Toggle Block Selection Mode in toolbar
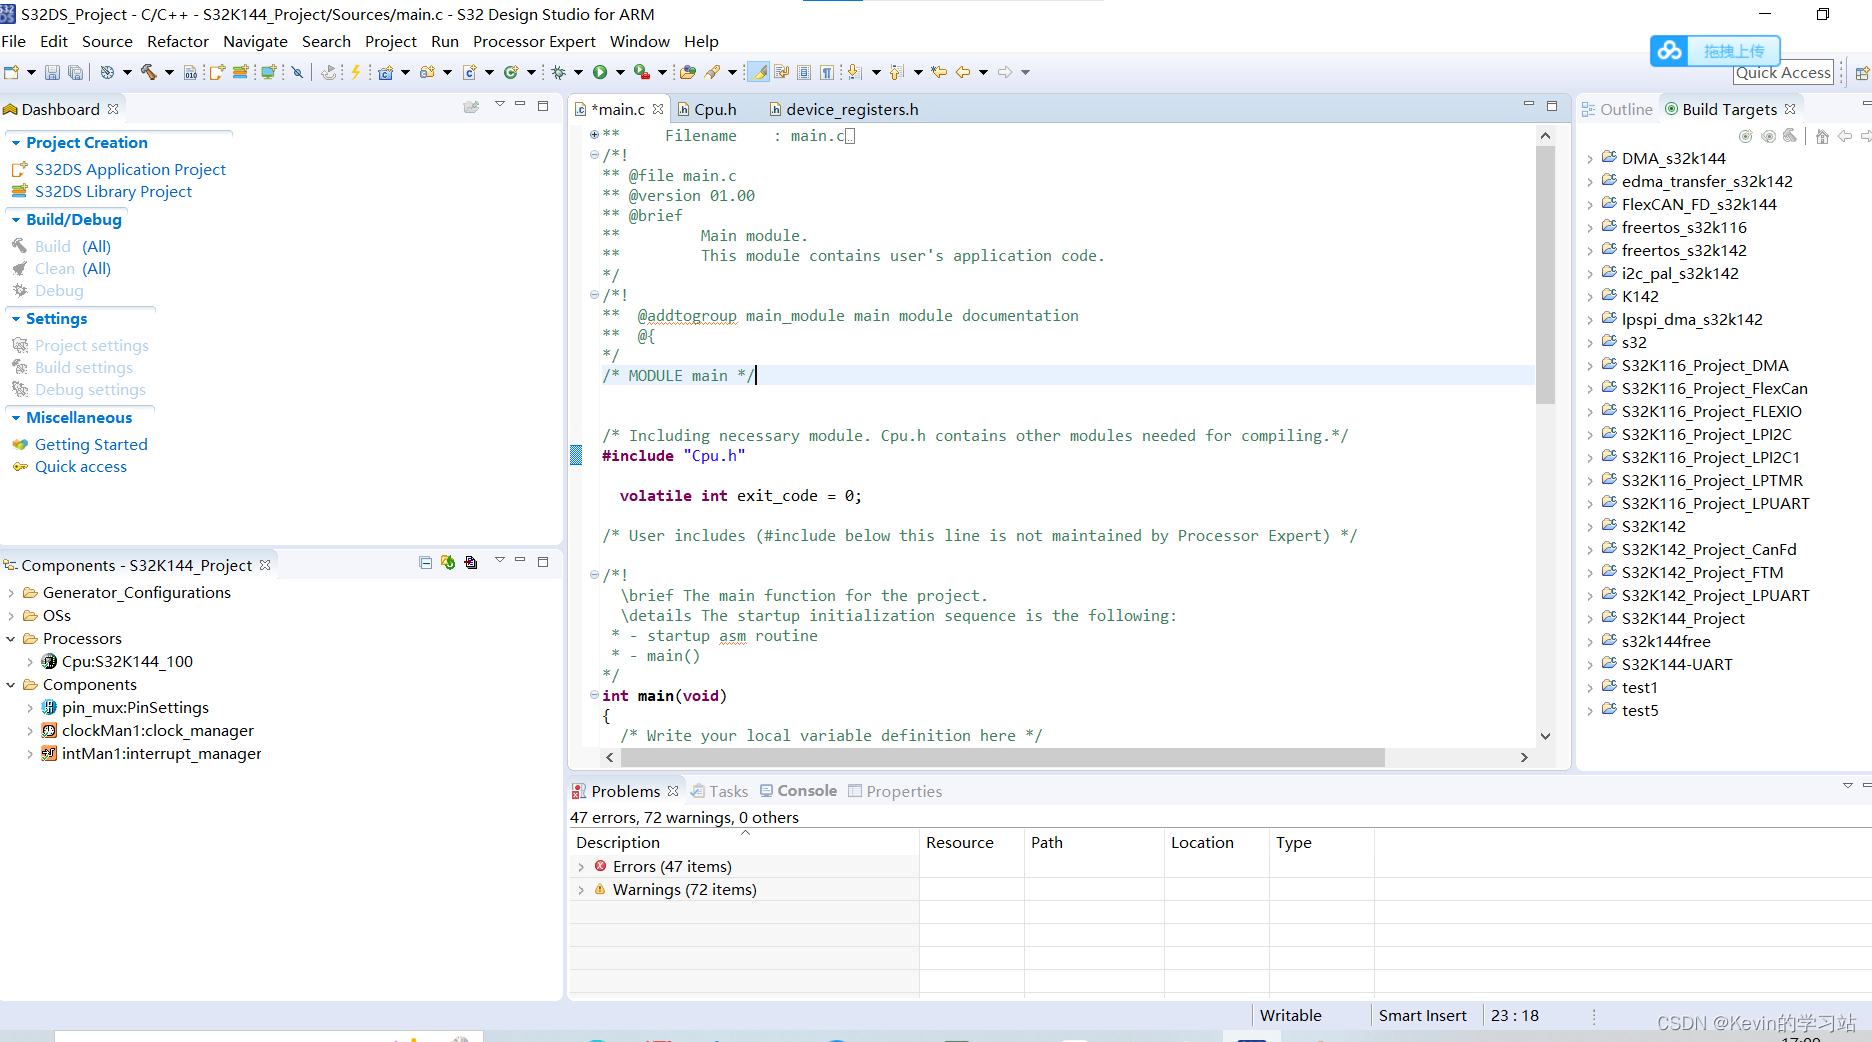This screenshot has width=1872, height=1042. pyautogui.click(x=804, y=72)
